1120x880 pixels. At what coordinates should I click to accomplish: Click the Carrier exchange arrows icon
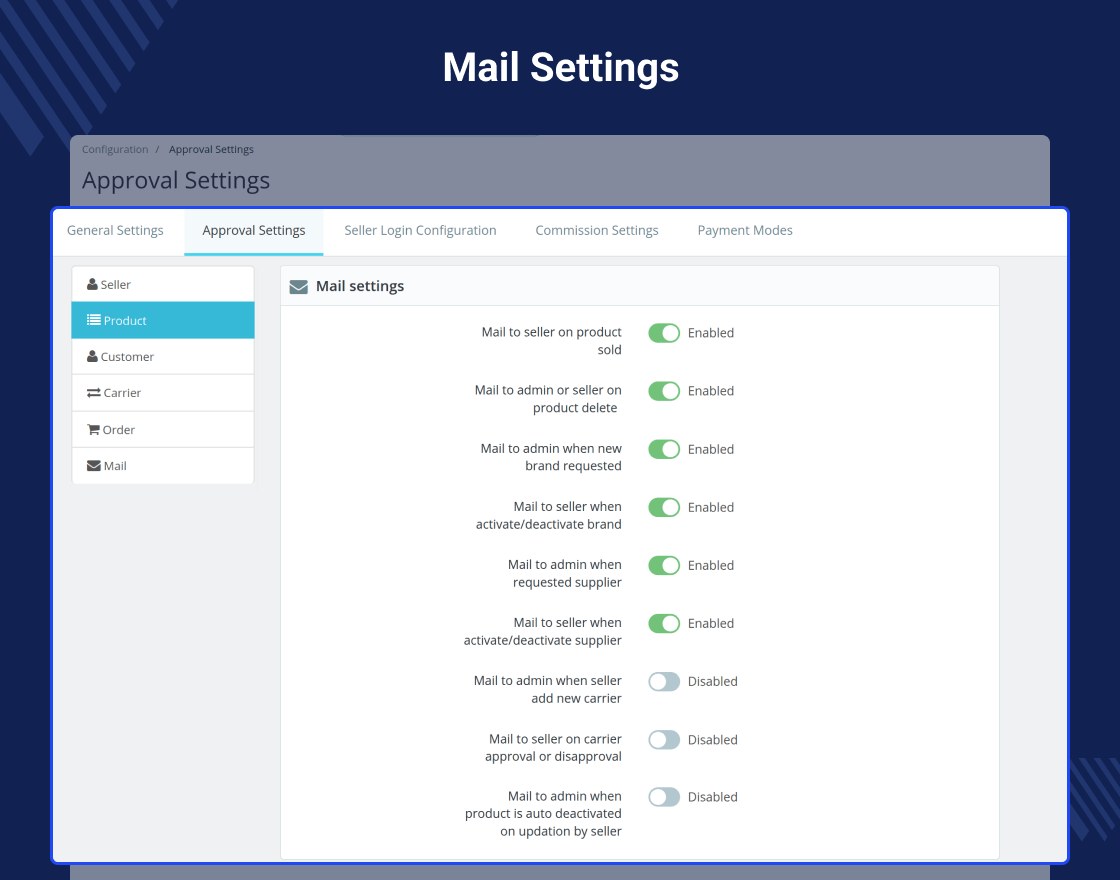94,393
